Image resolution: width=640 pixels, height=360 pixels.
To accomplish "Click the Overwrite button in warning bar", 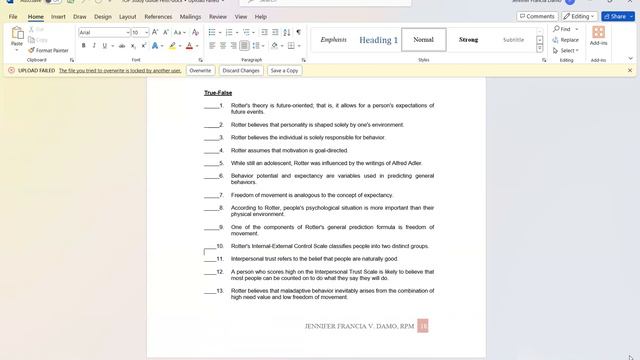I will pyautogui.click(x=200, y=71).
